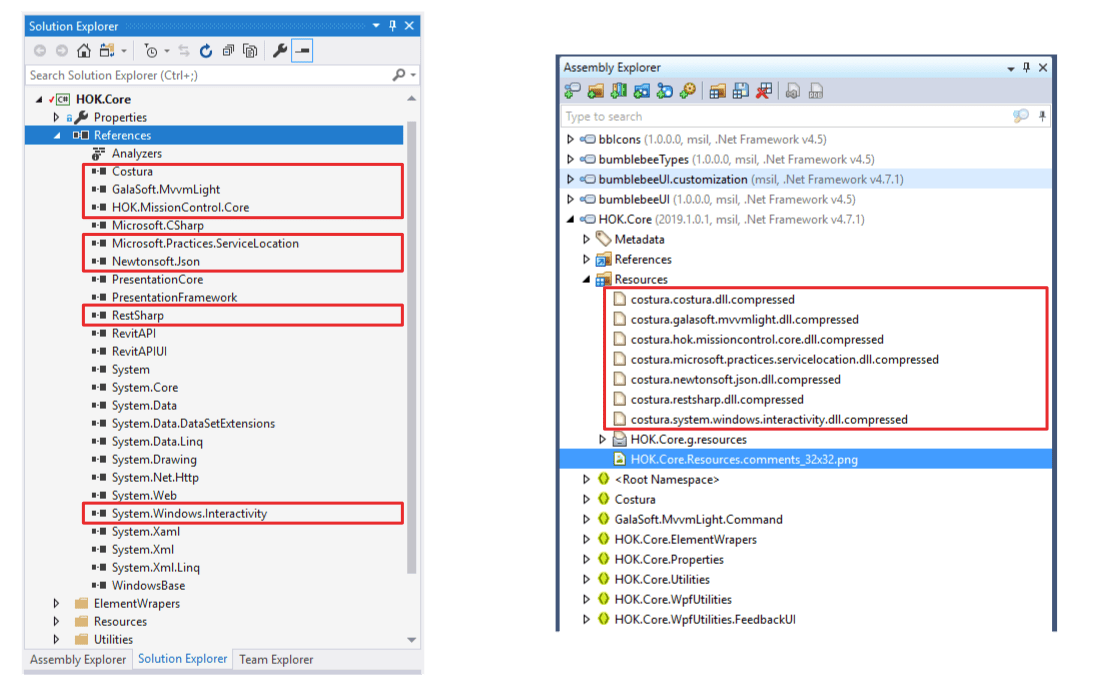Image resolution: width=1100 pixels, height=691 pixels.
Task: Click the Open assembly icon in Assembly Explorer
Action: [x=572, y=91]
